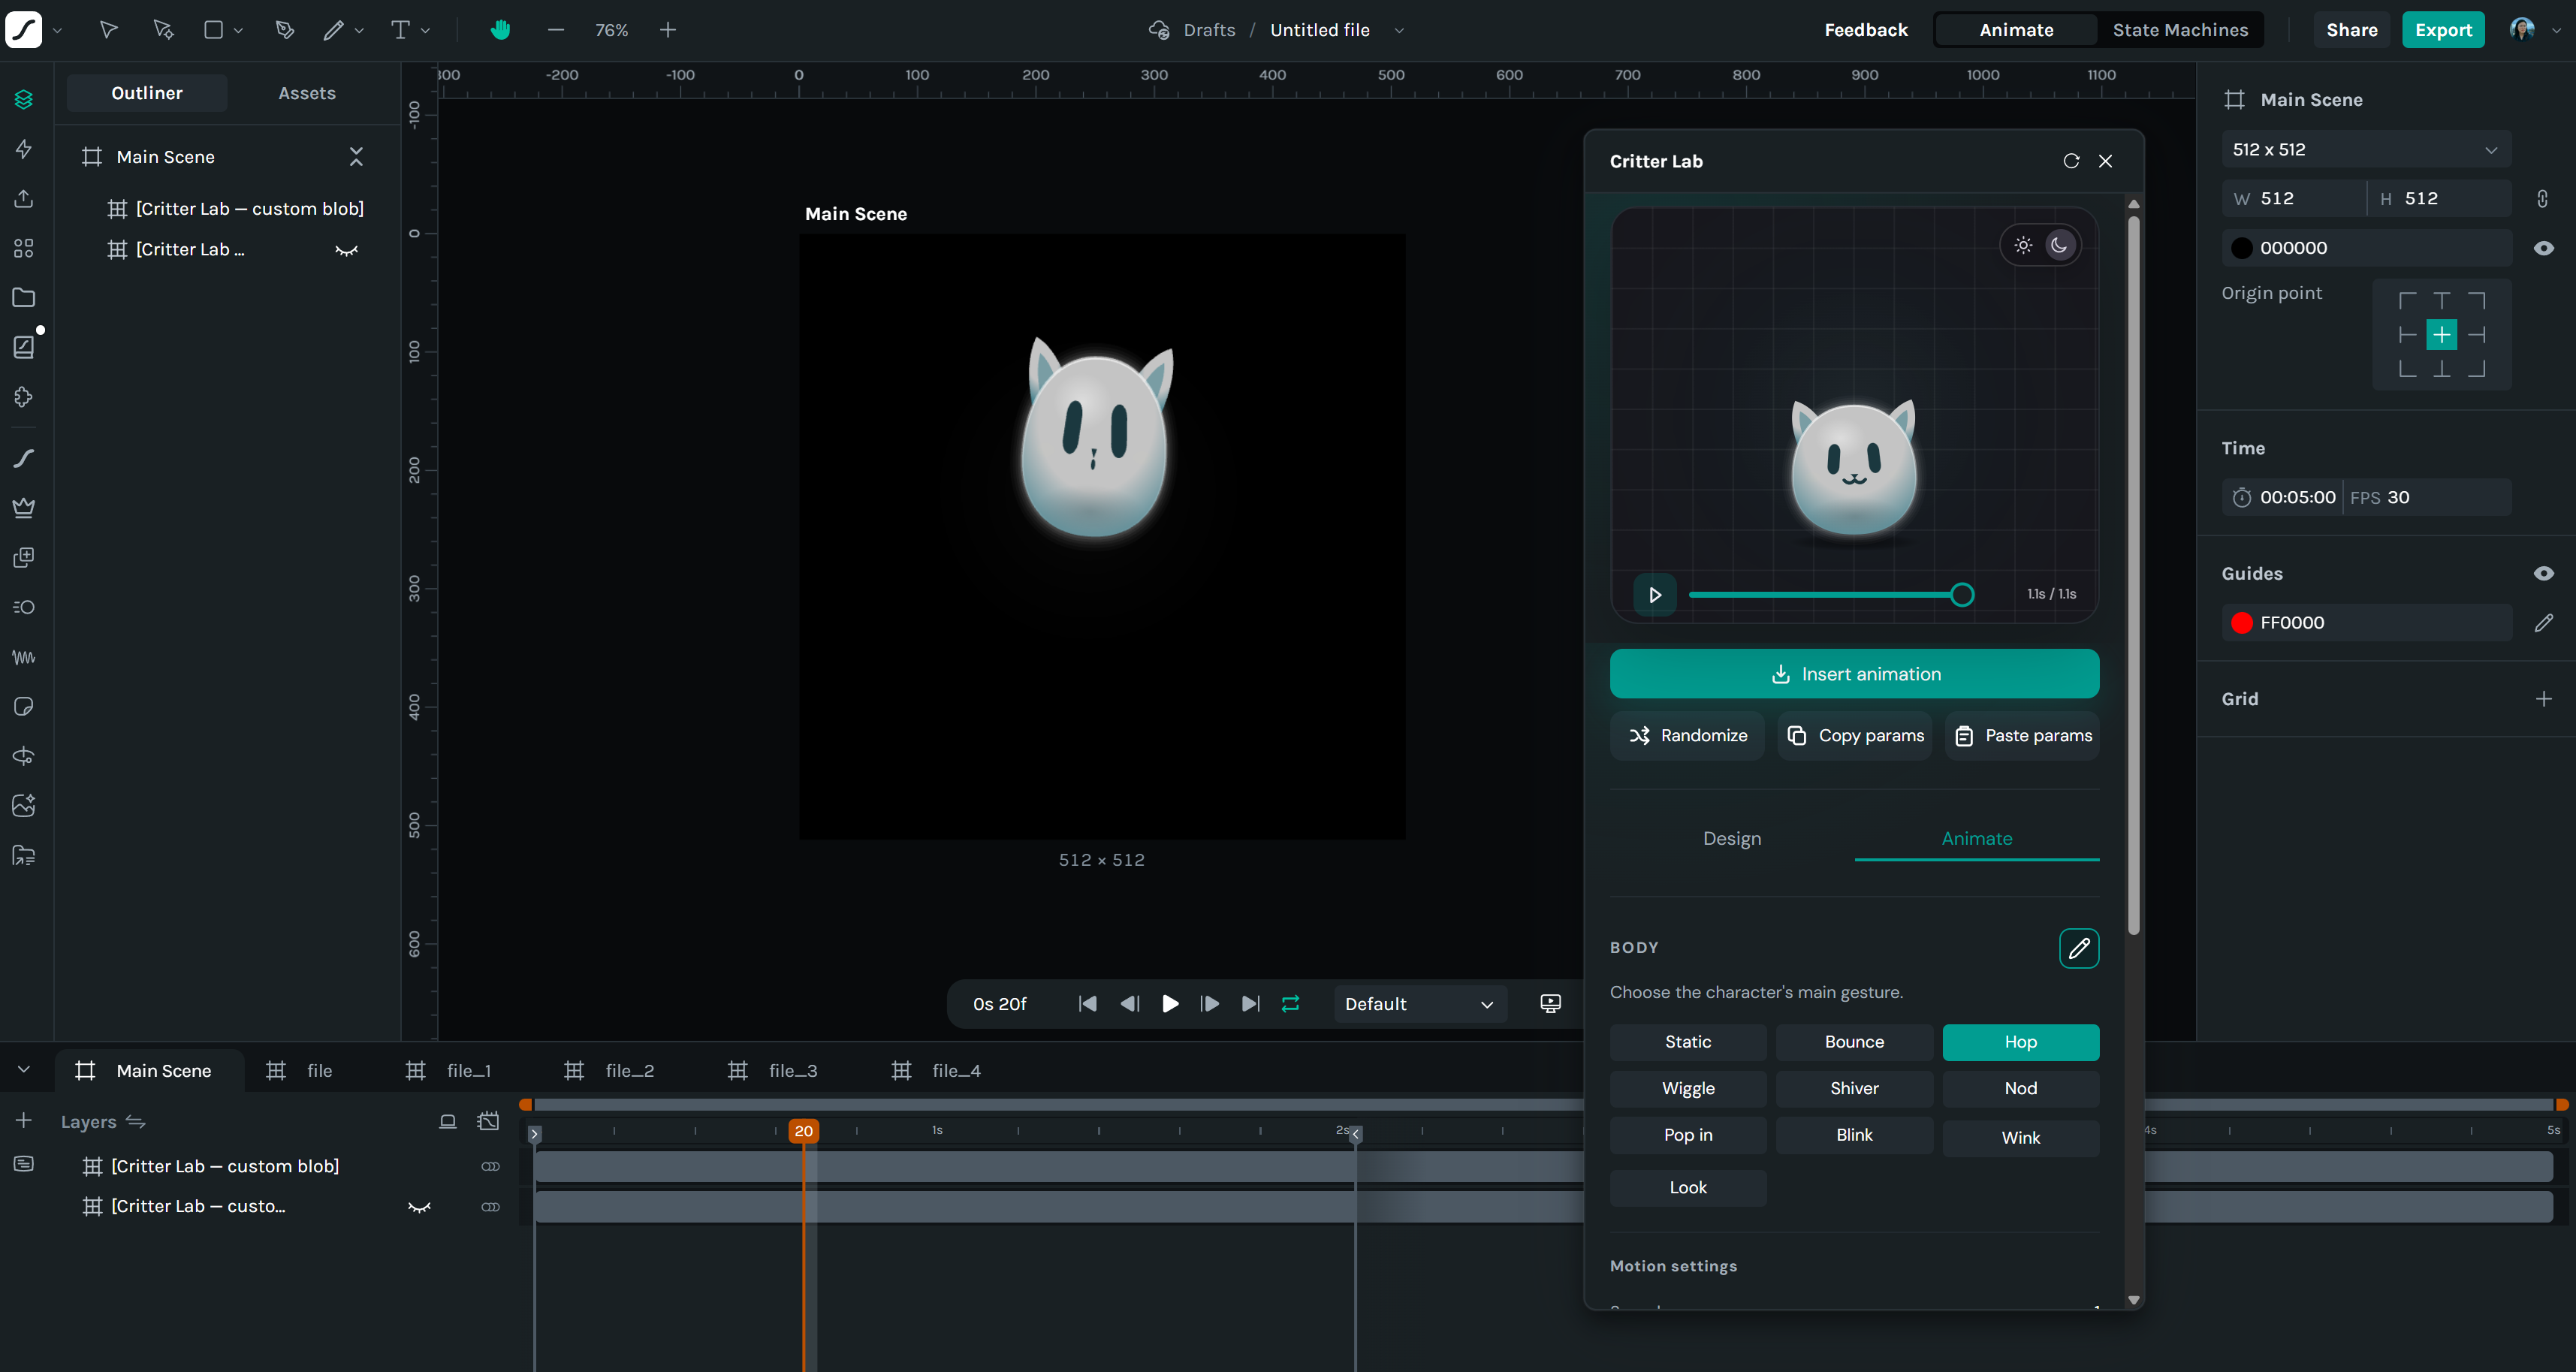This screenshot has width=2576, height=1372.
Task: Toggle loop playback in the timeline bar
Action: point(1291,1004)
